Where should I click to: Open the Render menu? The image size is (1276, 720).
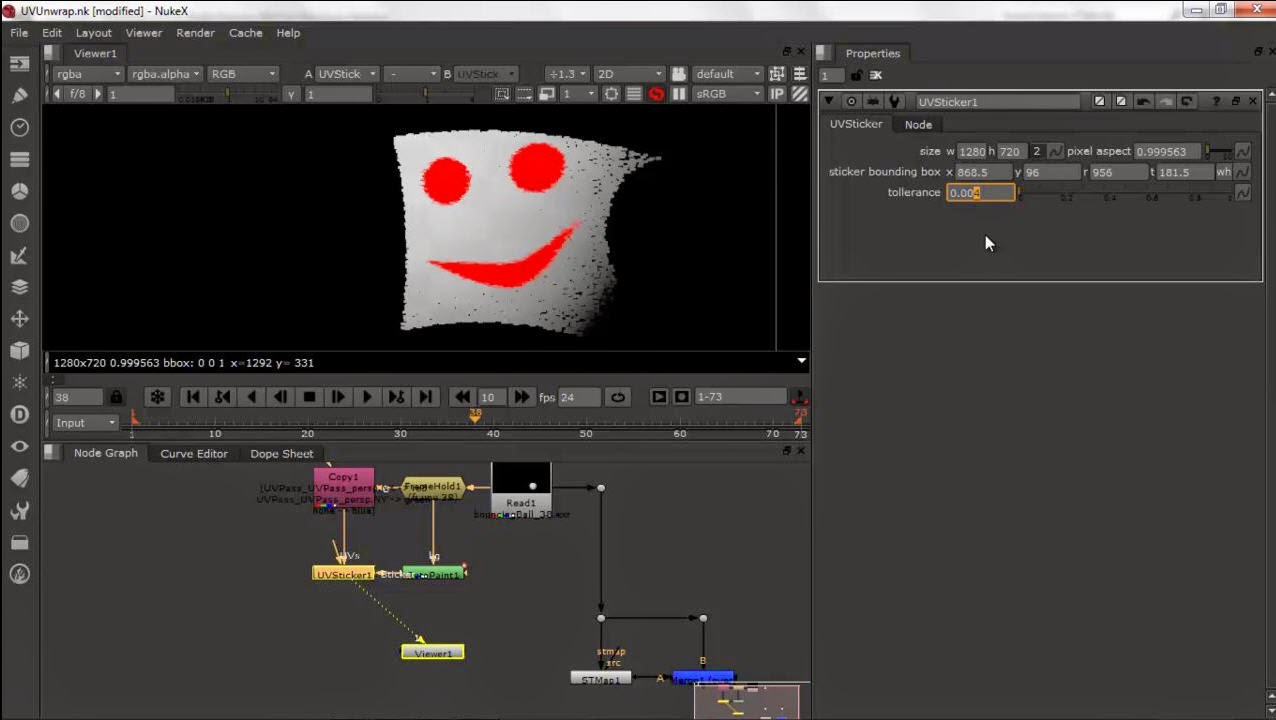[195, 33]
